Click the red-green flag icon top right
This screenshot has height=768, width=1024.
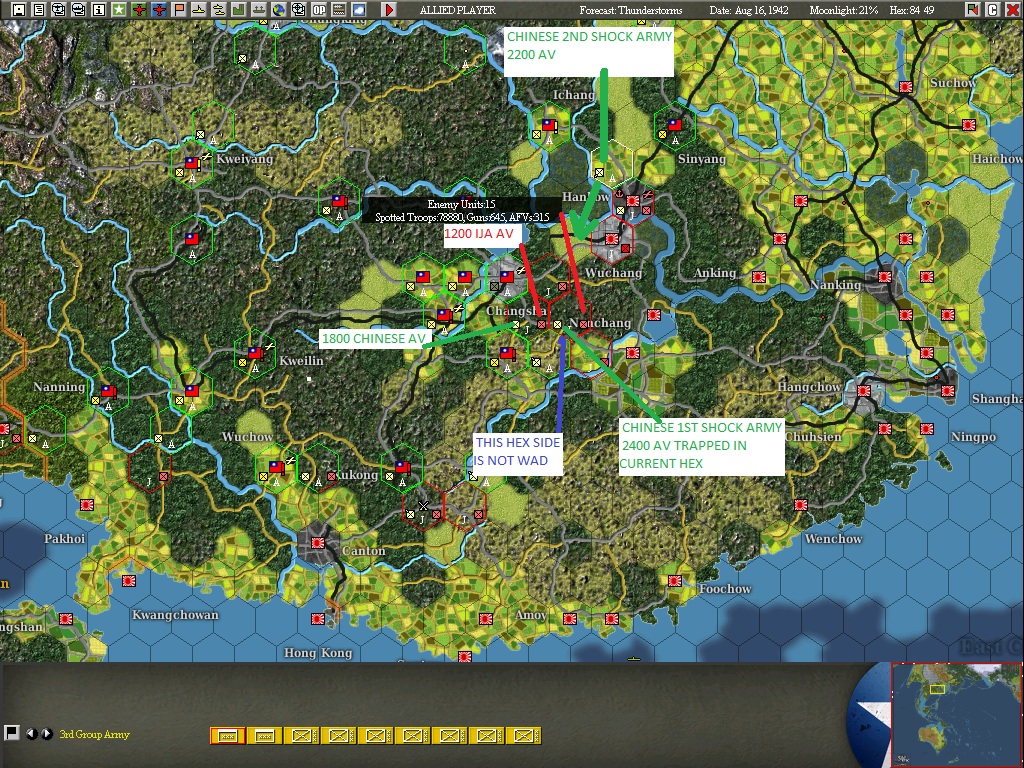(972, 10)
